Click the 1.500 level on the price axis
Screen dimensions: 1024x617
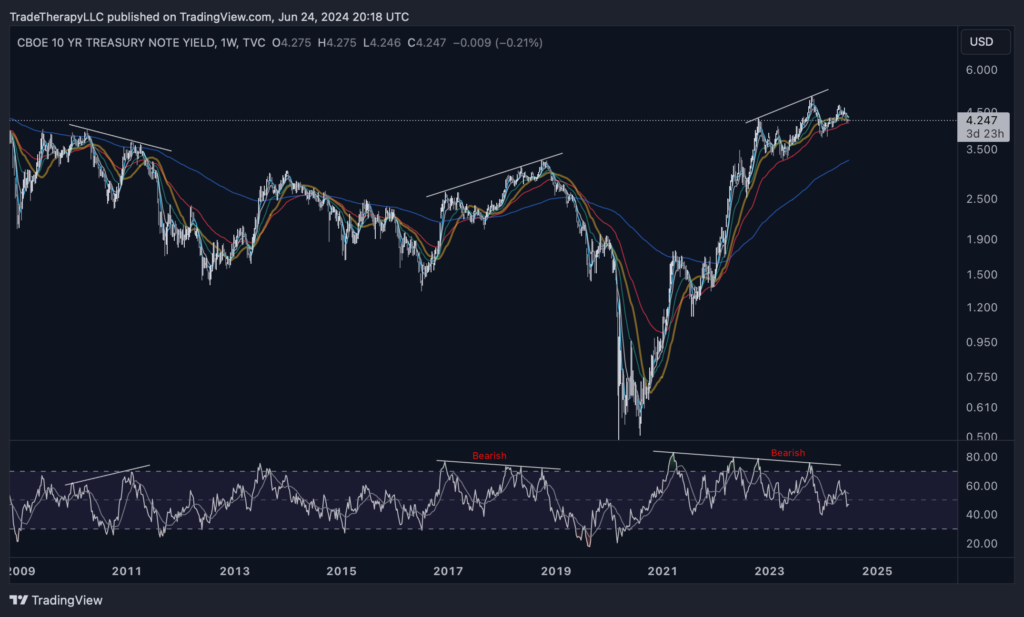[x=980, y=275]
